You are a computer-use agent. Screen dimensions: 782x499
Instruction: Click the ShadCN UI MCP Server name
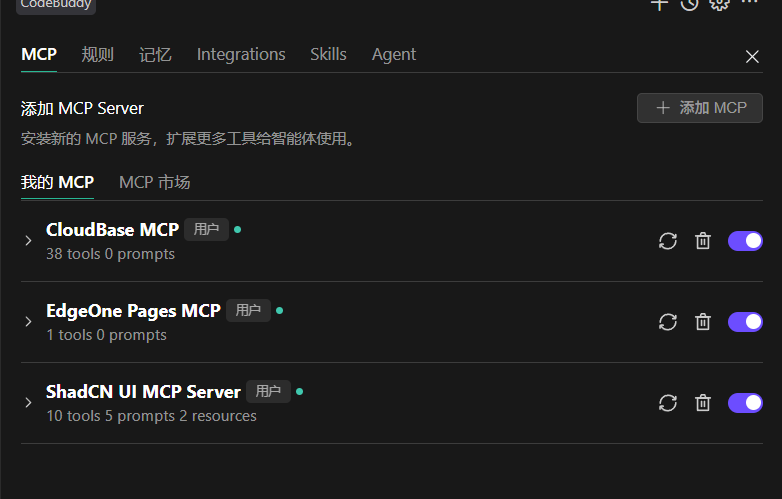point(143,392)
